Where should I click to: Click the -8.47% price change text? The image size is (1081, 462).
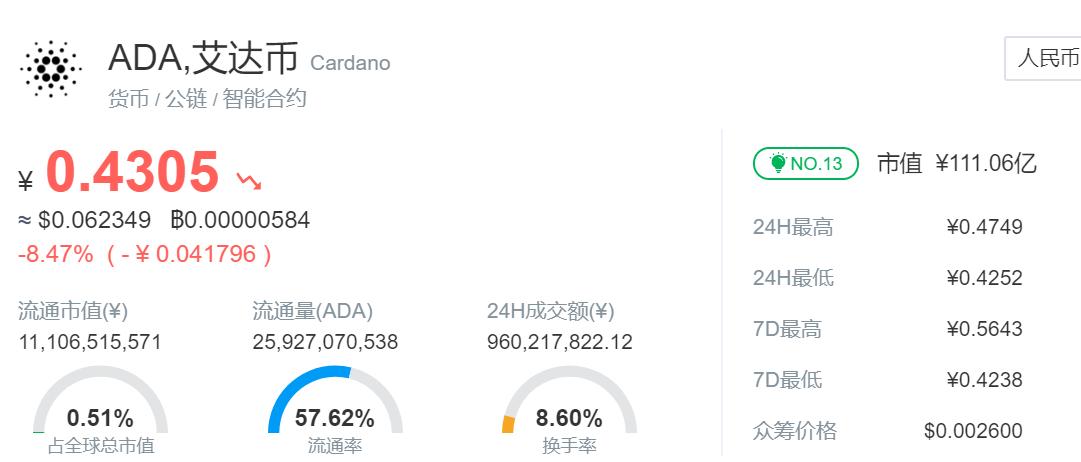[x=56, y=254]
